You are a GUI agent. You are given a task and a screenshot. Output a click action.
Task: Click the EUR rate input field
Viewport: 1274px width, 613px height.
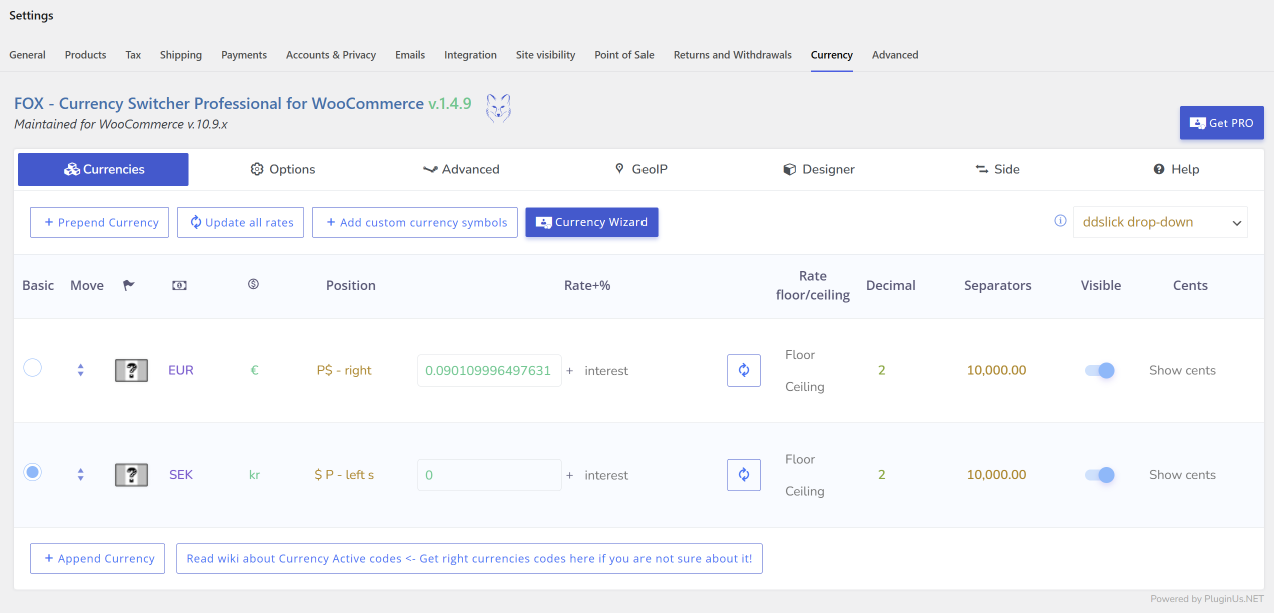click(x=489, y=370)
